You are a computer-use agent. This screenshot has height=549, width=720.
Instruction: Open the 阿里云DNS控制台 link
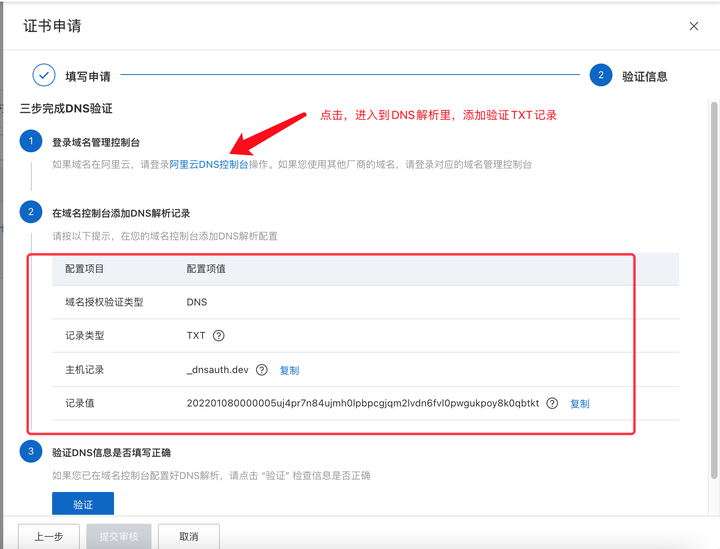tap(208, 164)
